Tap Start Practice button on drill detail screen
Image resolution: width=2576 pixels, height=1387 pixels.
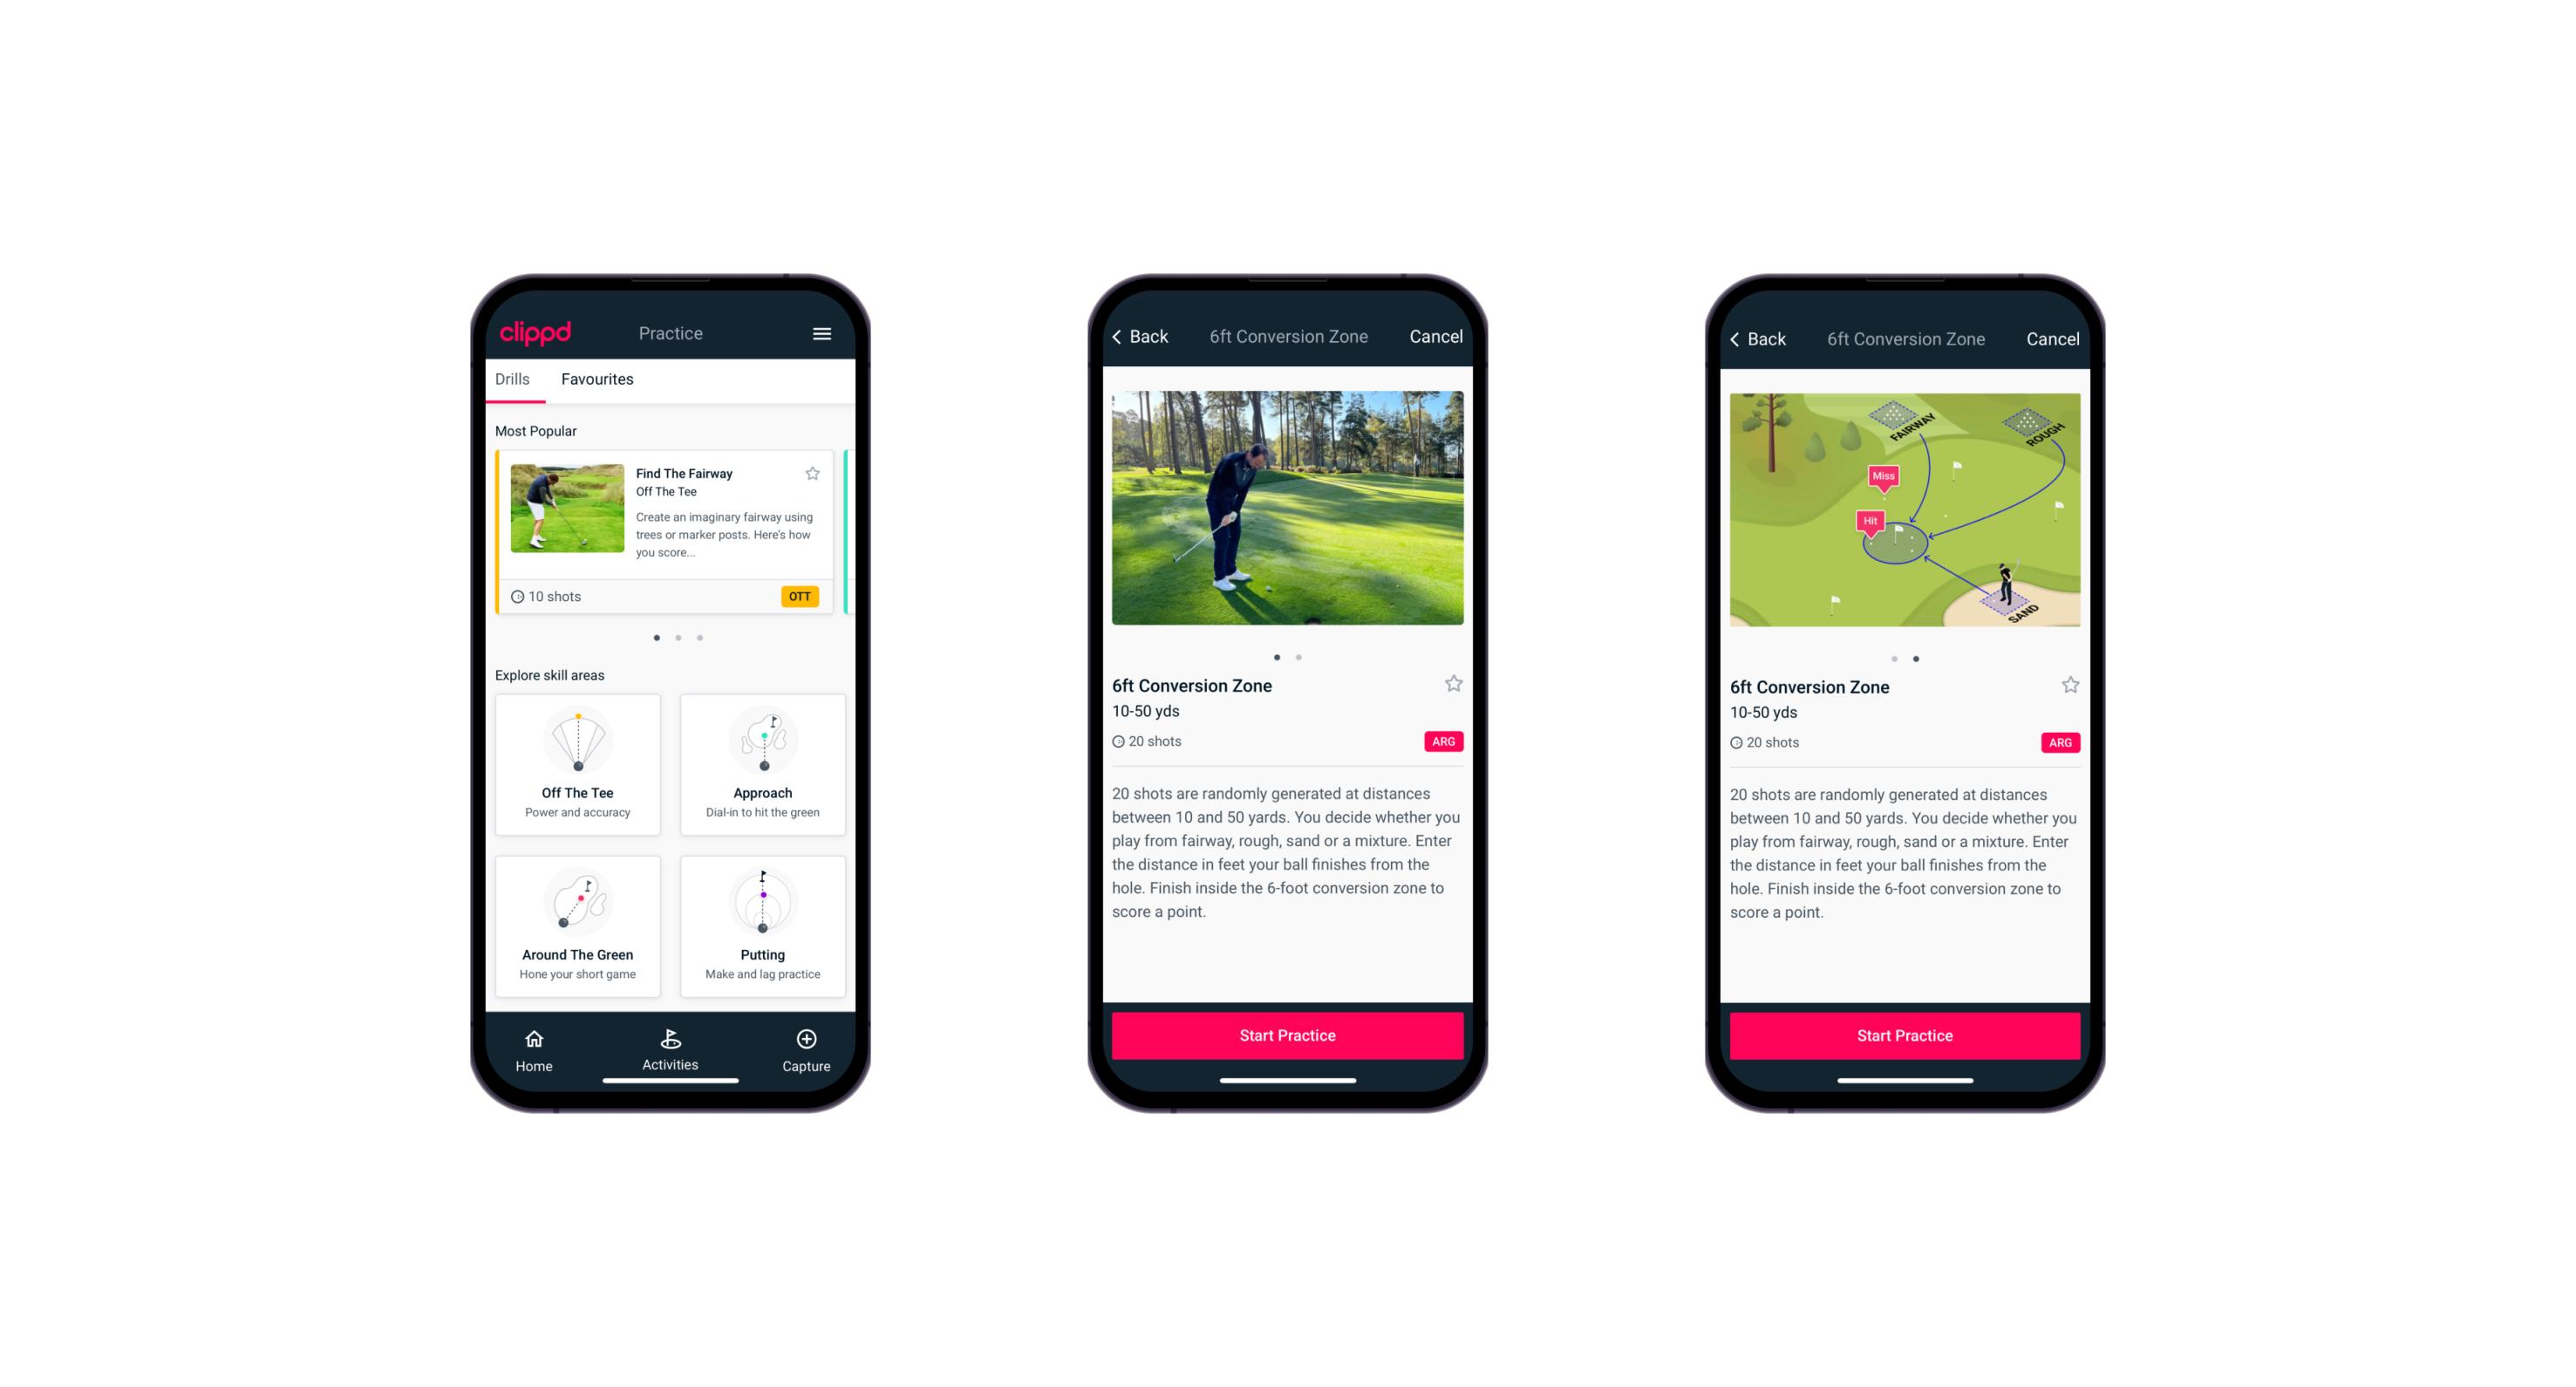1285,1035
